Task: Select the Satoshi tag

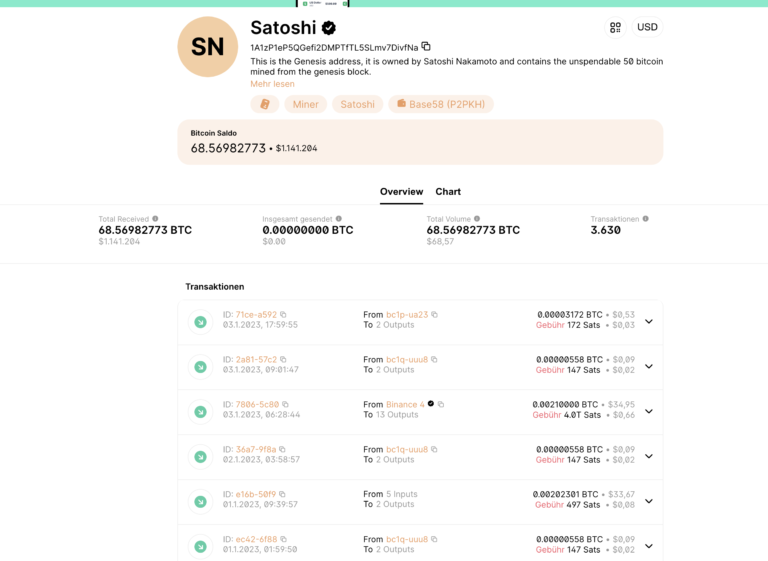Action: click(x=358, y=104)
